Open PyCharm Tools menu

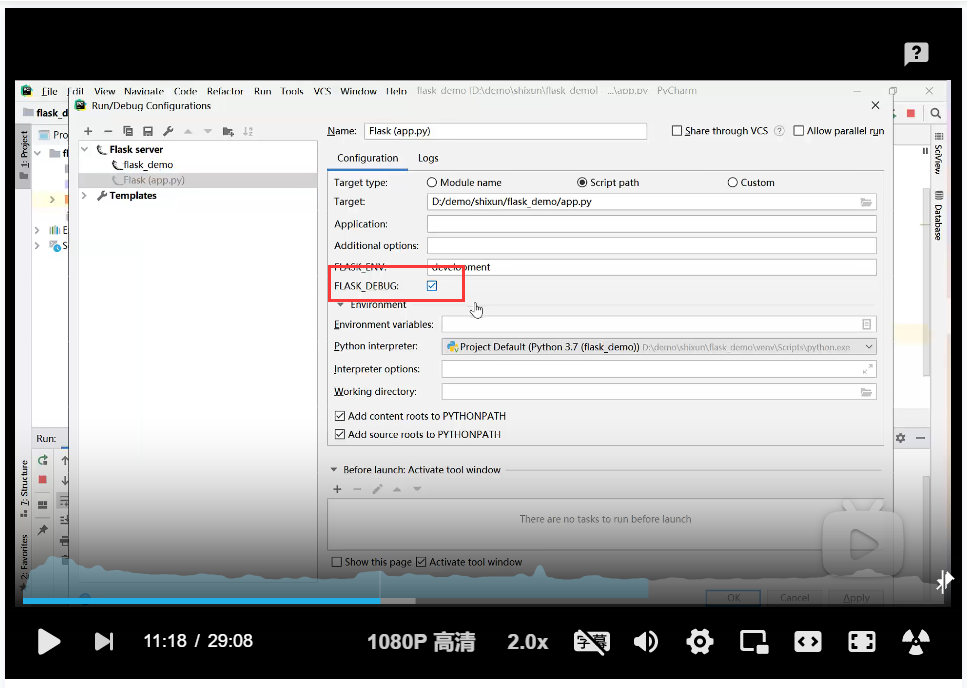pos(292,91)
